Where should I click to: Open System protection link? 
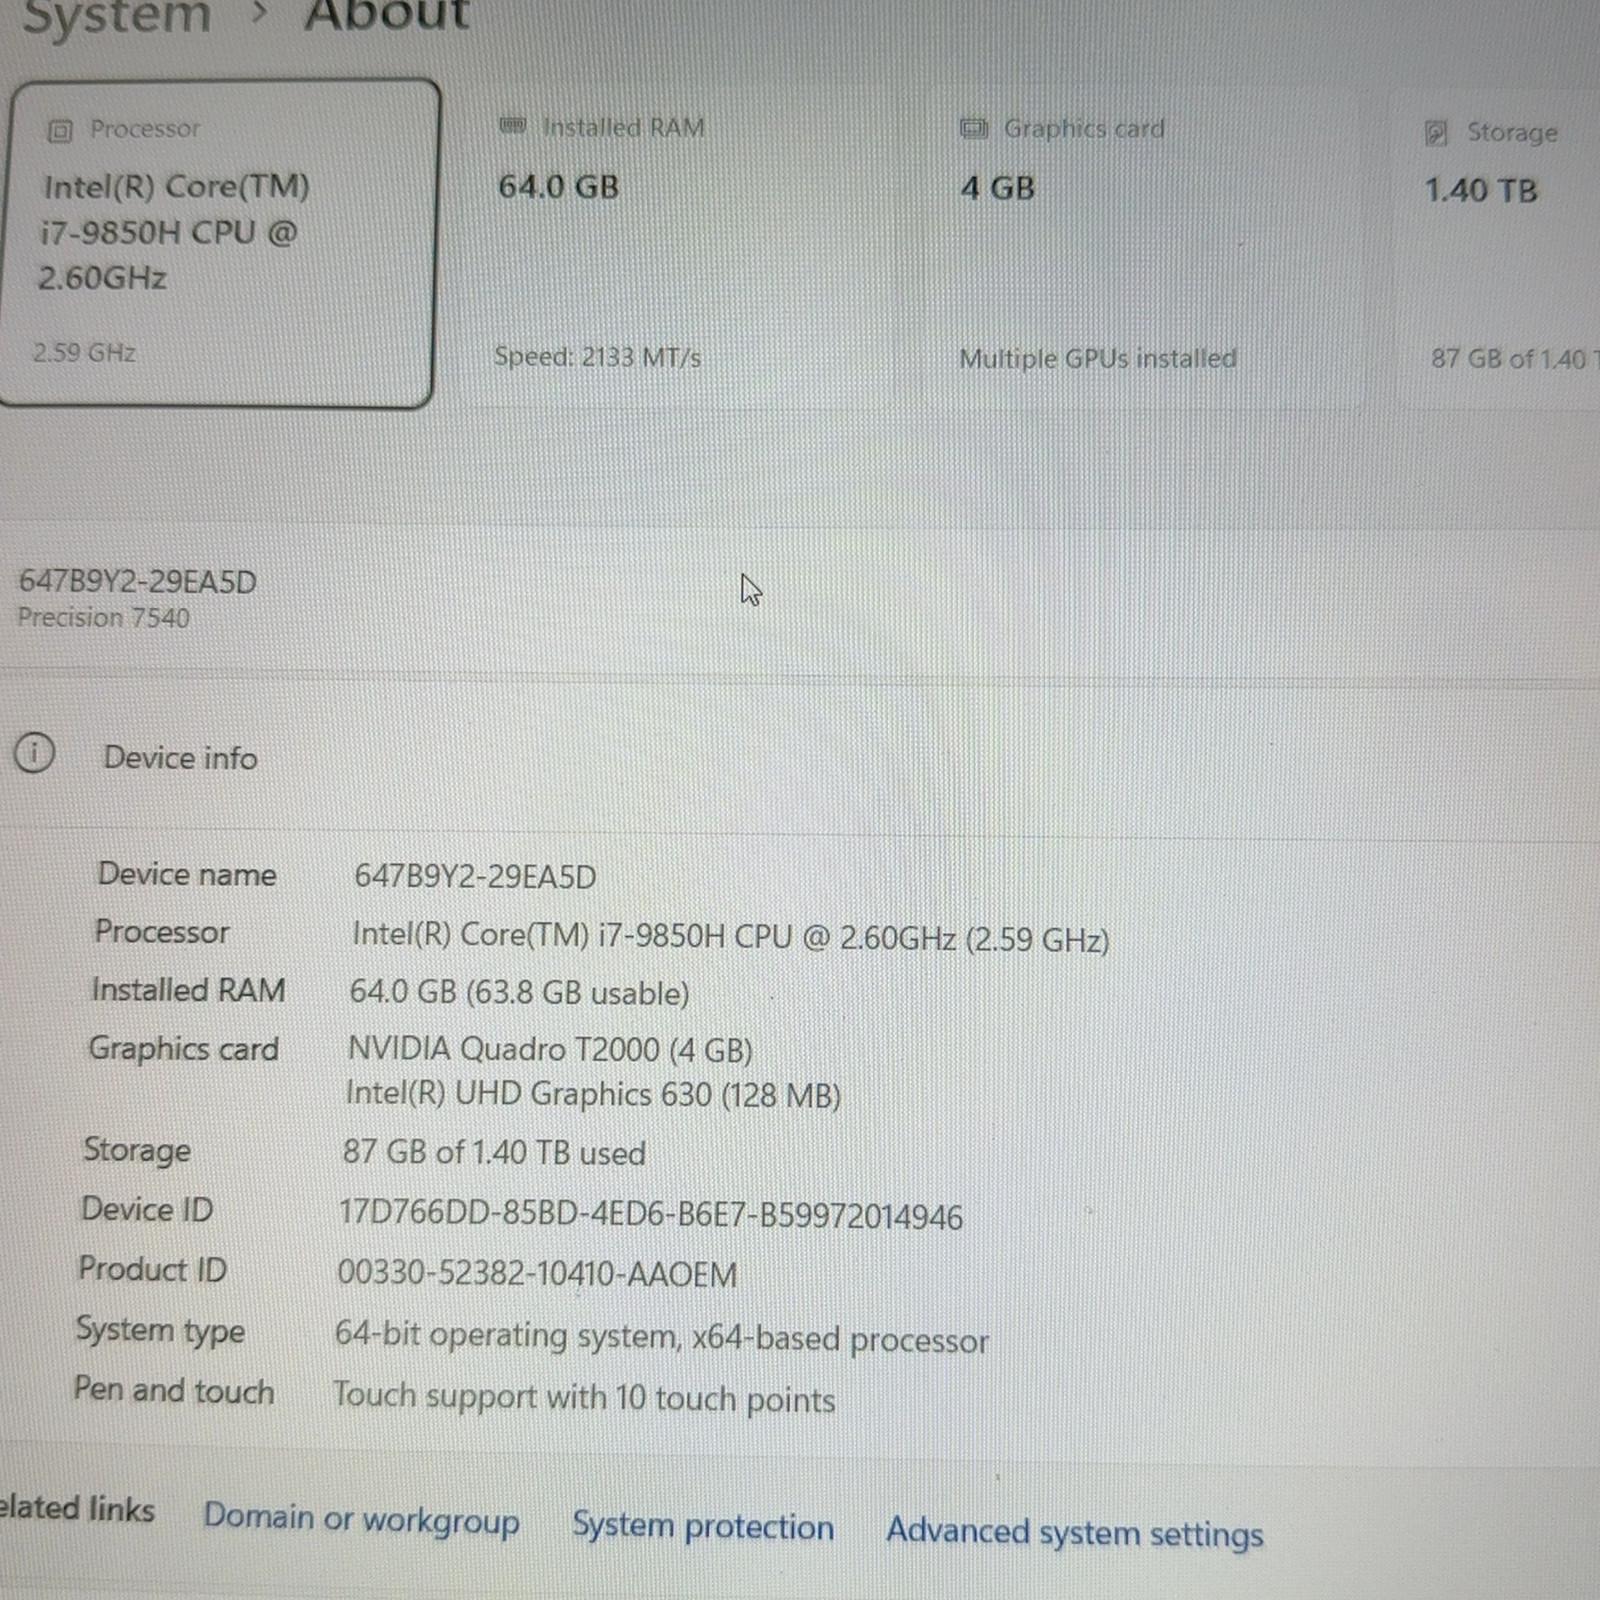tap(703, 1526)
